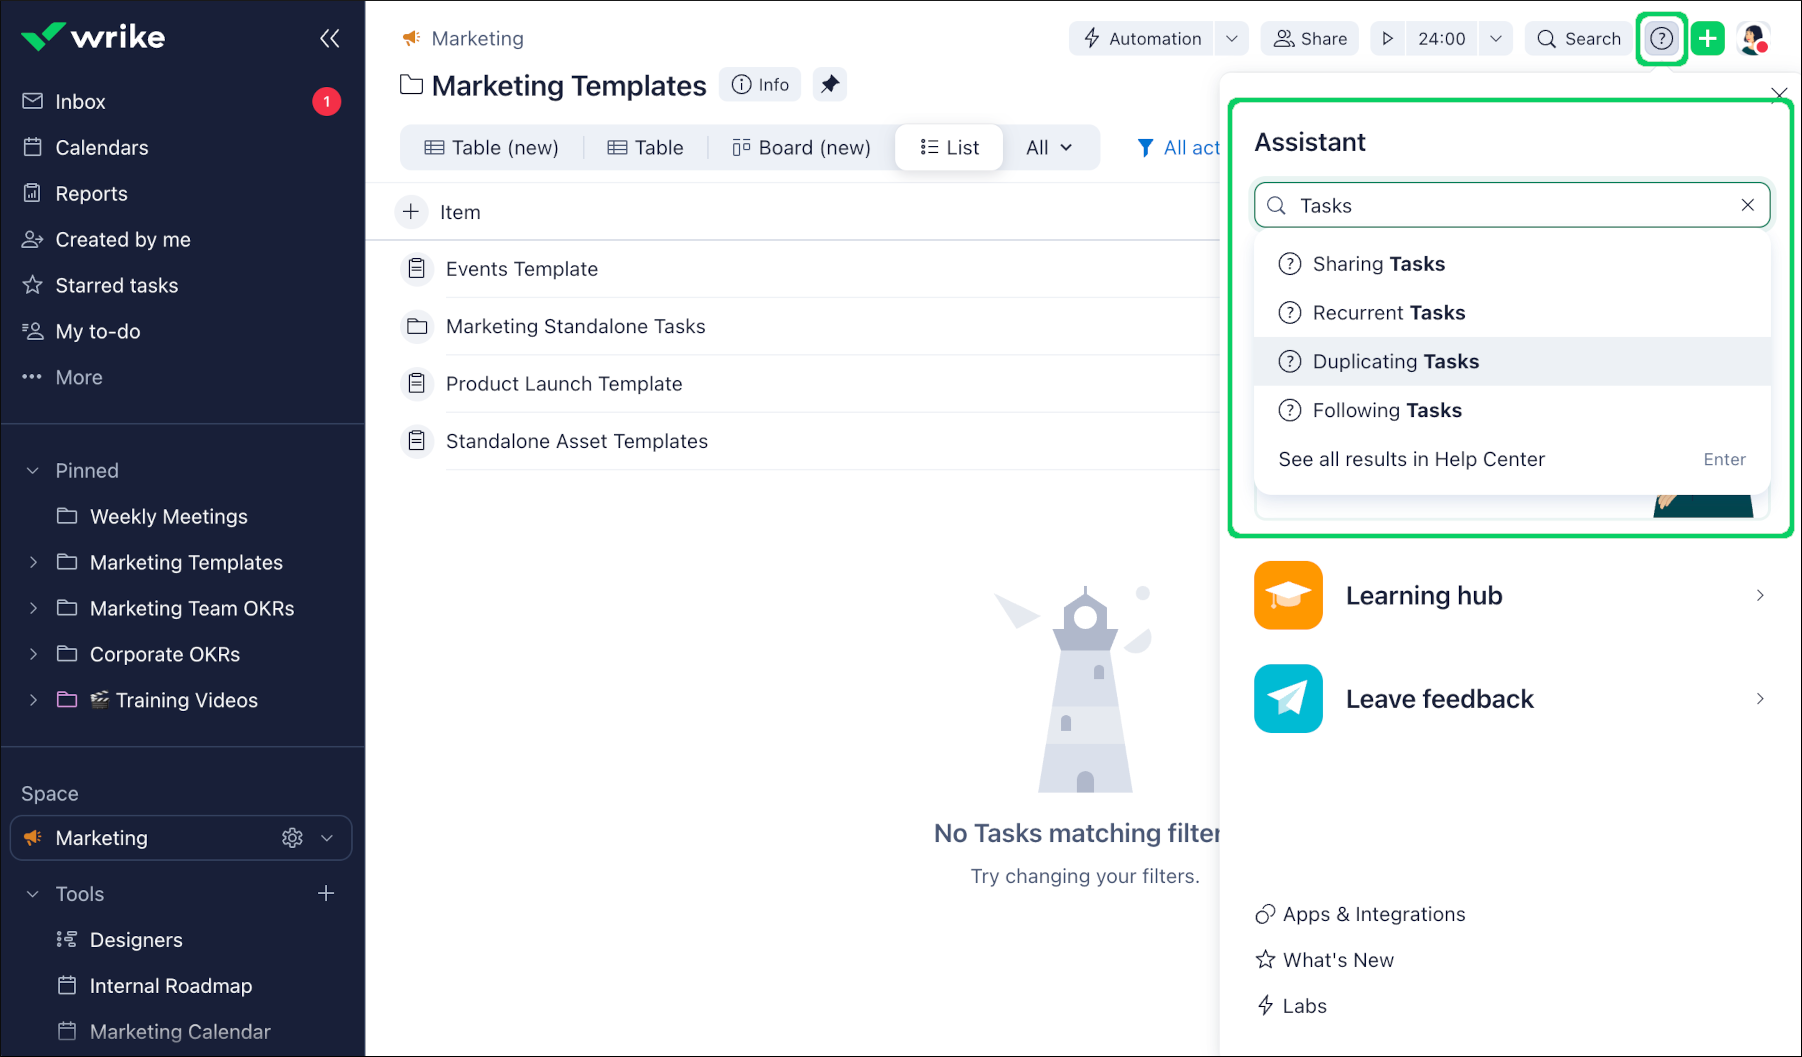1802x1057 pixels.
Task: Collapse the sidebar with double chevron icon
Action: (329, 38)
